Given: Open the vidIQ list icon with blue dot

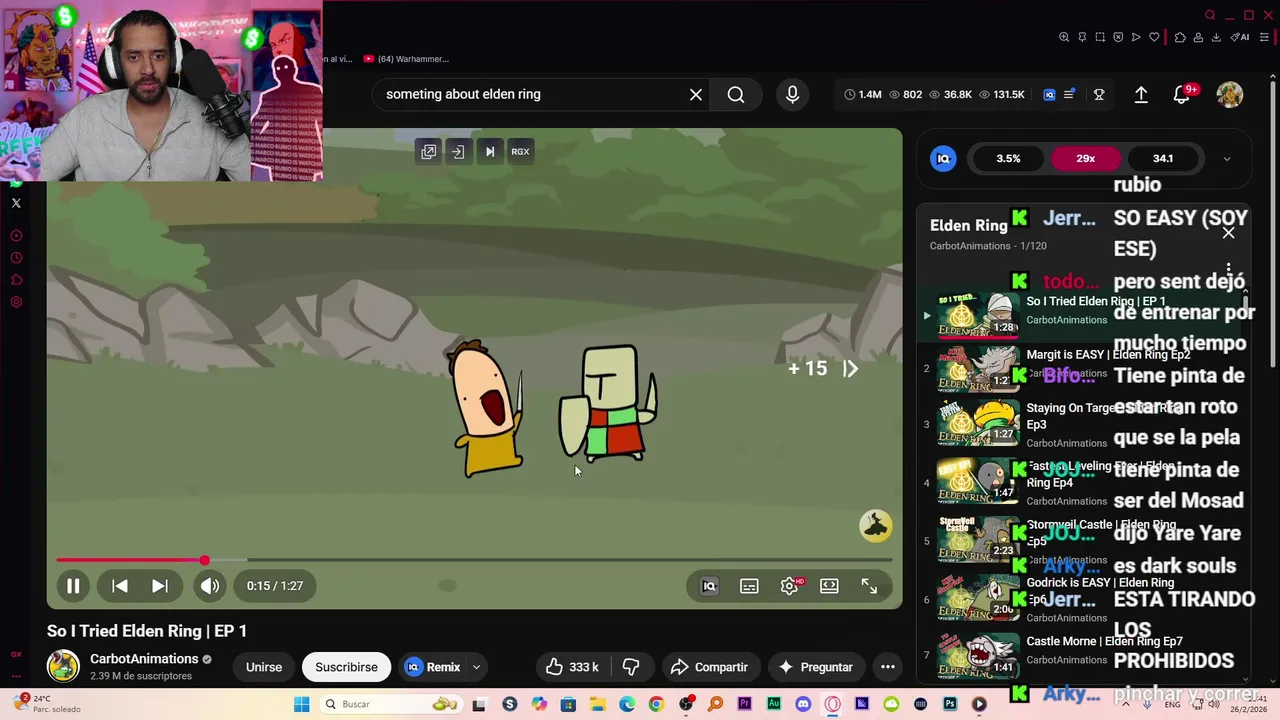Looking at the screenshot, I should pos(1070,94).
